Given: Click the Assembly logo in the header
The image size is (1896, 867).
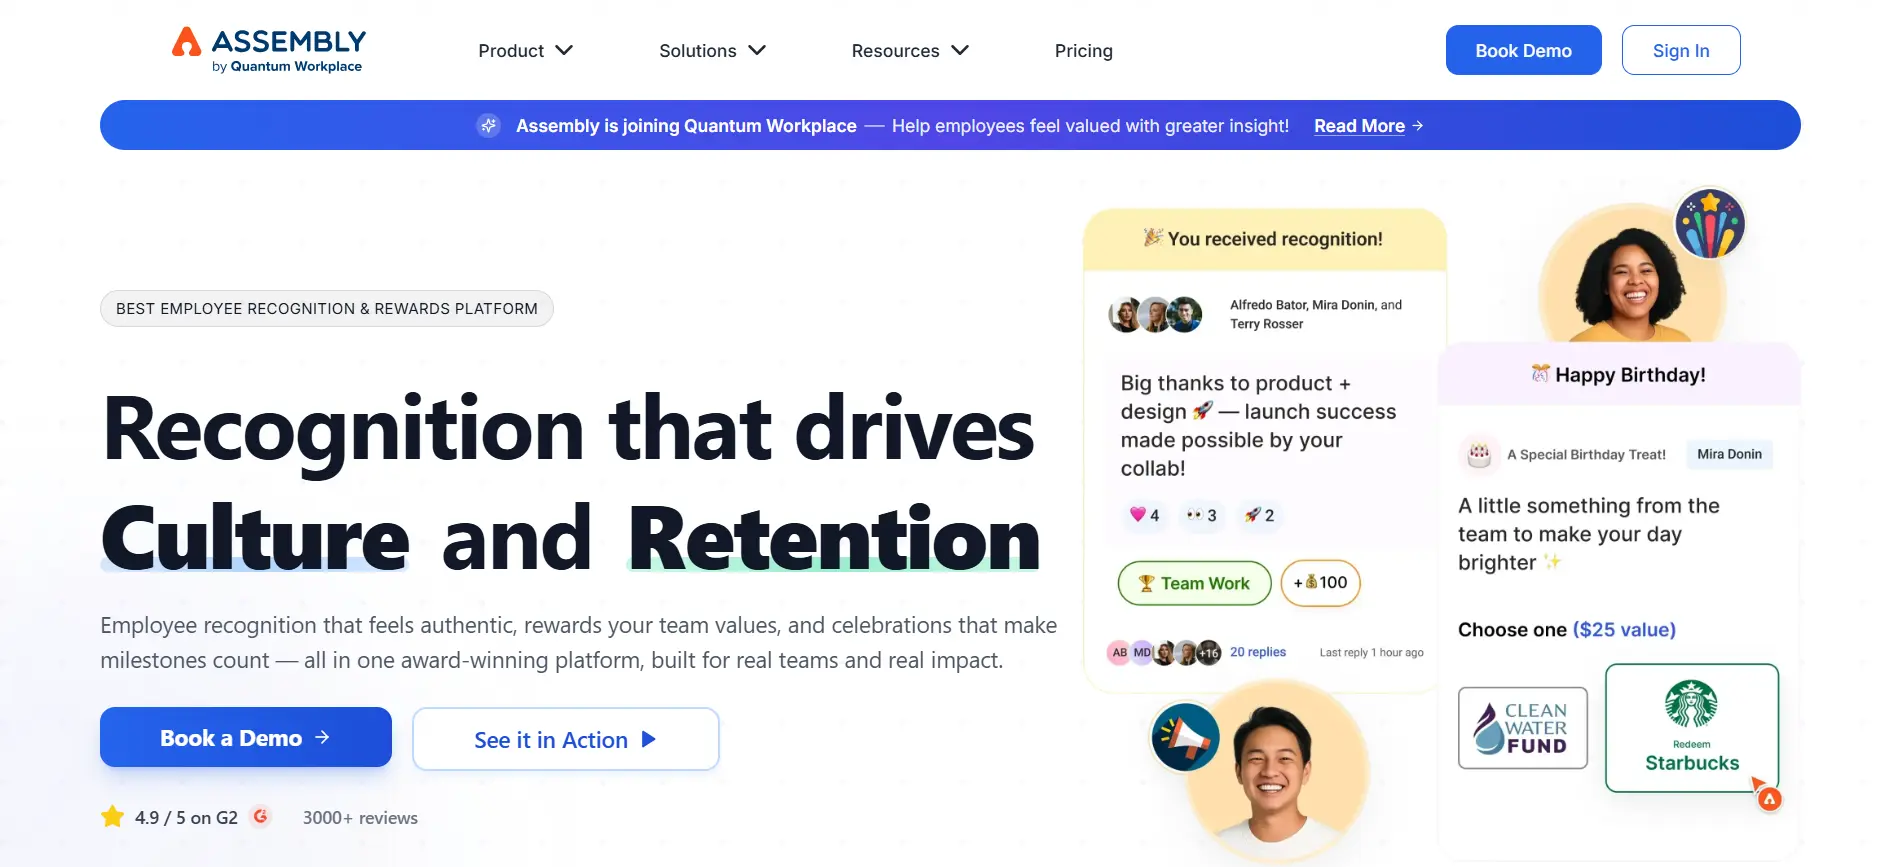Looking at the screenshot, I should click(x=269, y=50).
